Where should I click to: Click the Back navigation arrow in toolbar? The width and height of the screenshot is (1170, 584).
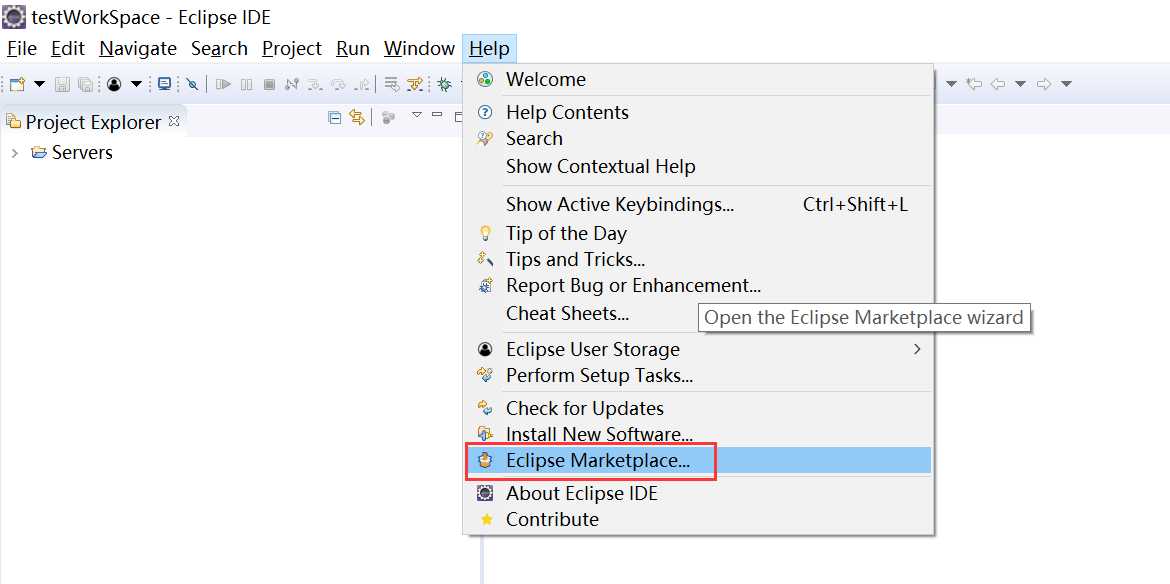[x=998, y=84]
